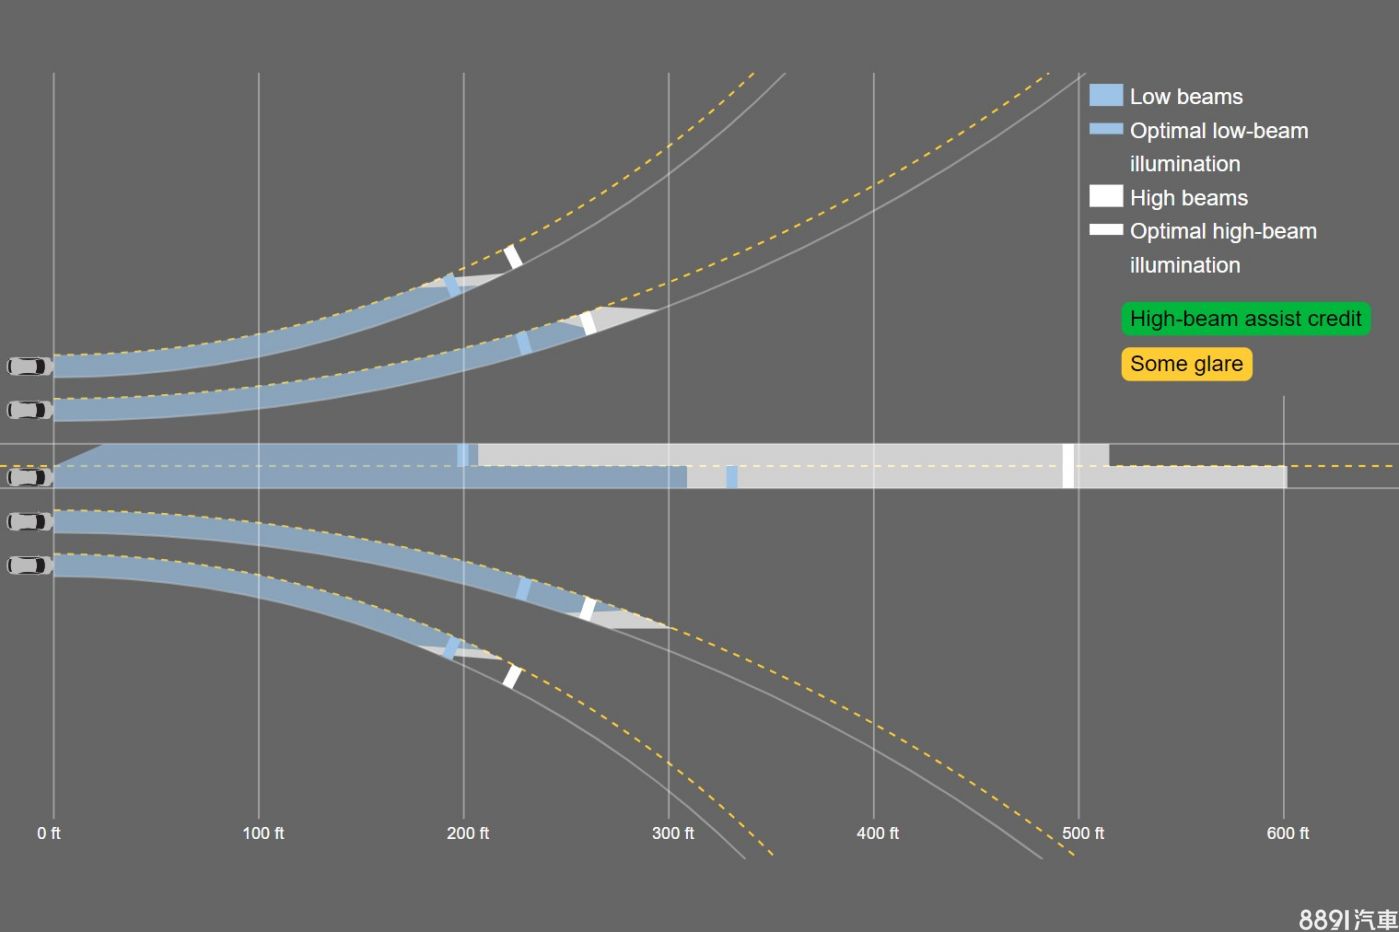
Task: Click the 8891汽車 watermark logo
Action: point(1347,918)
